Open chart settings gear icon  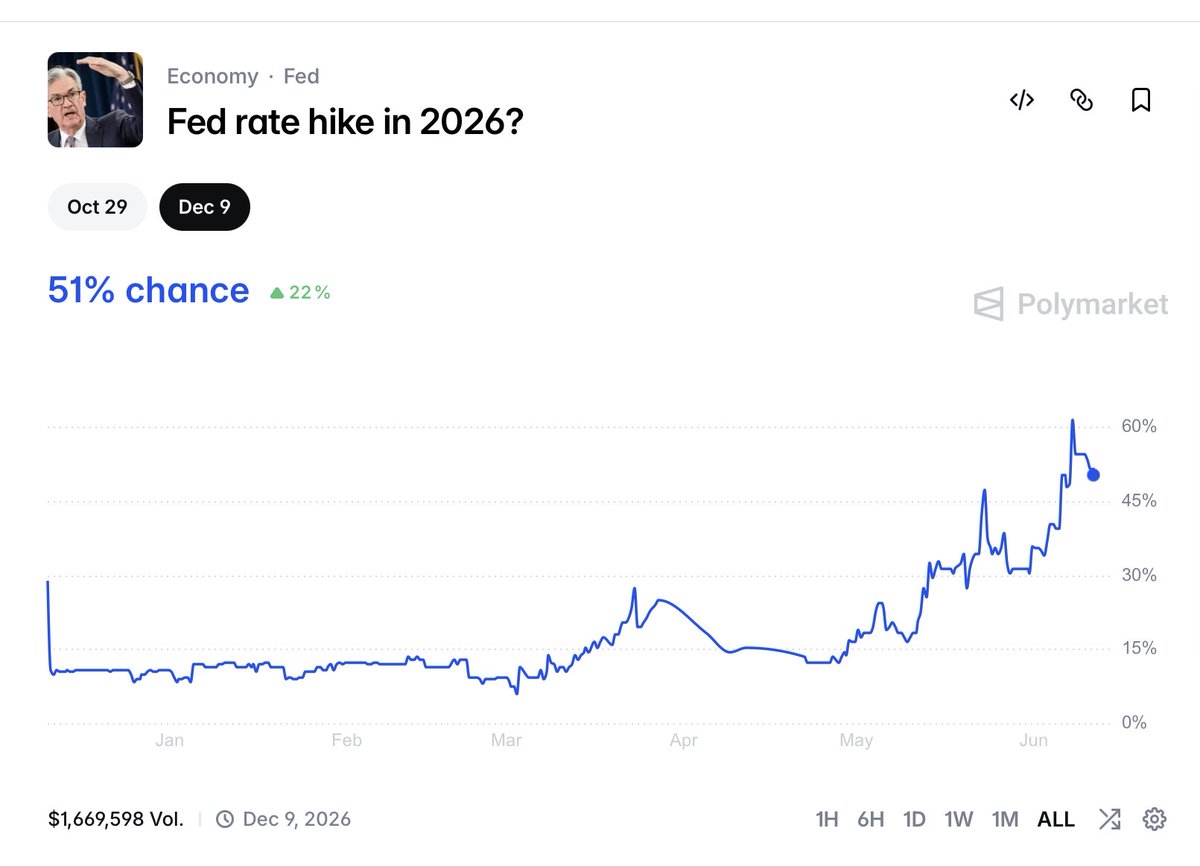click(x=1155, y=819)
